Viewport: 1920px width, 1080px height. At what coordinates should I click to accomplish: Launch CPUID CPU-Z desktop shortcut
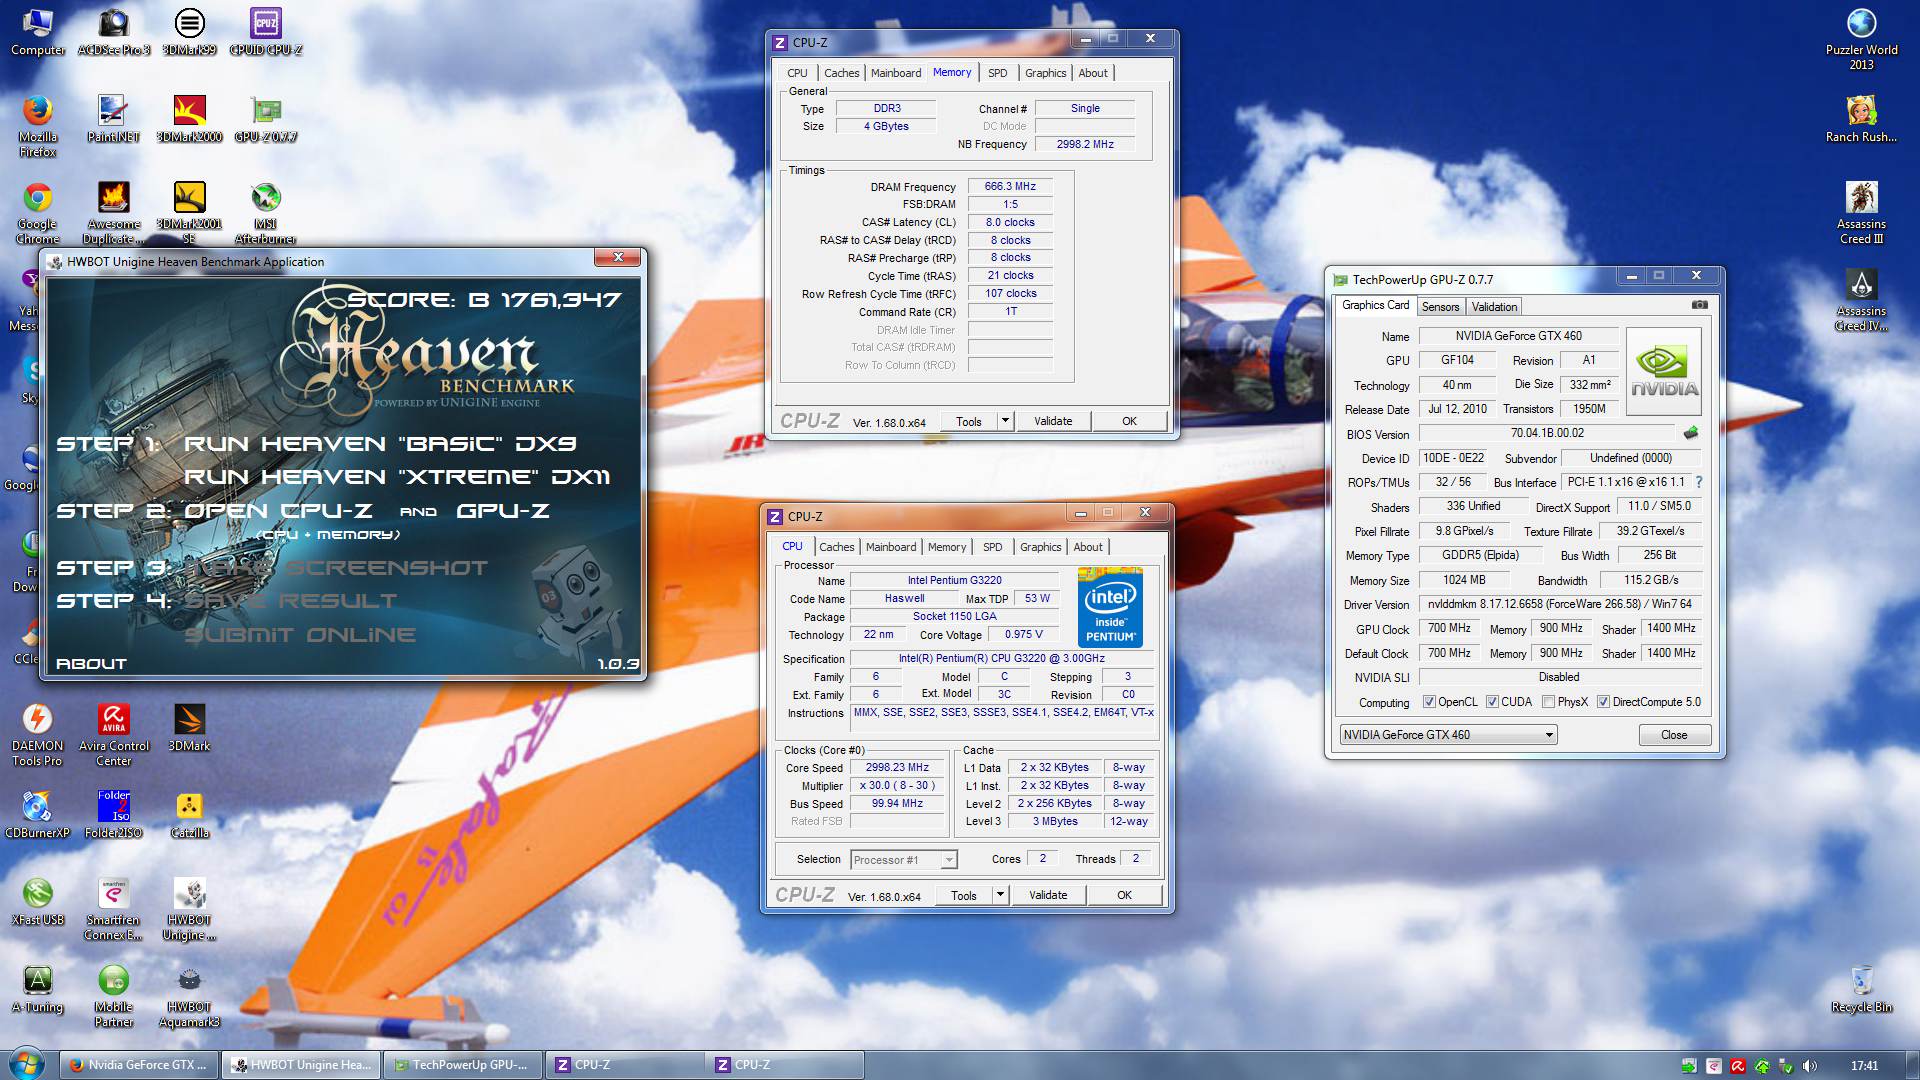point(265,31)
